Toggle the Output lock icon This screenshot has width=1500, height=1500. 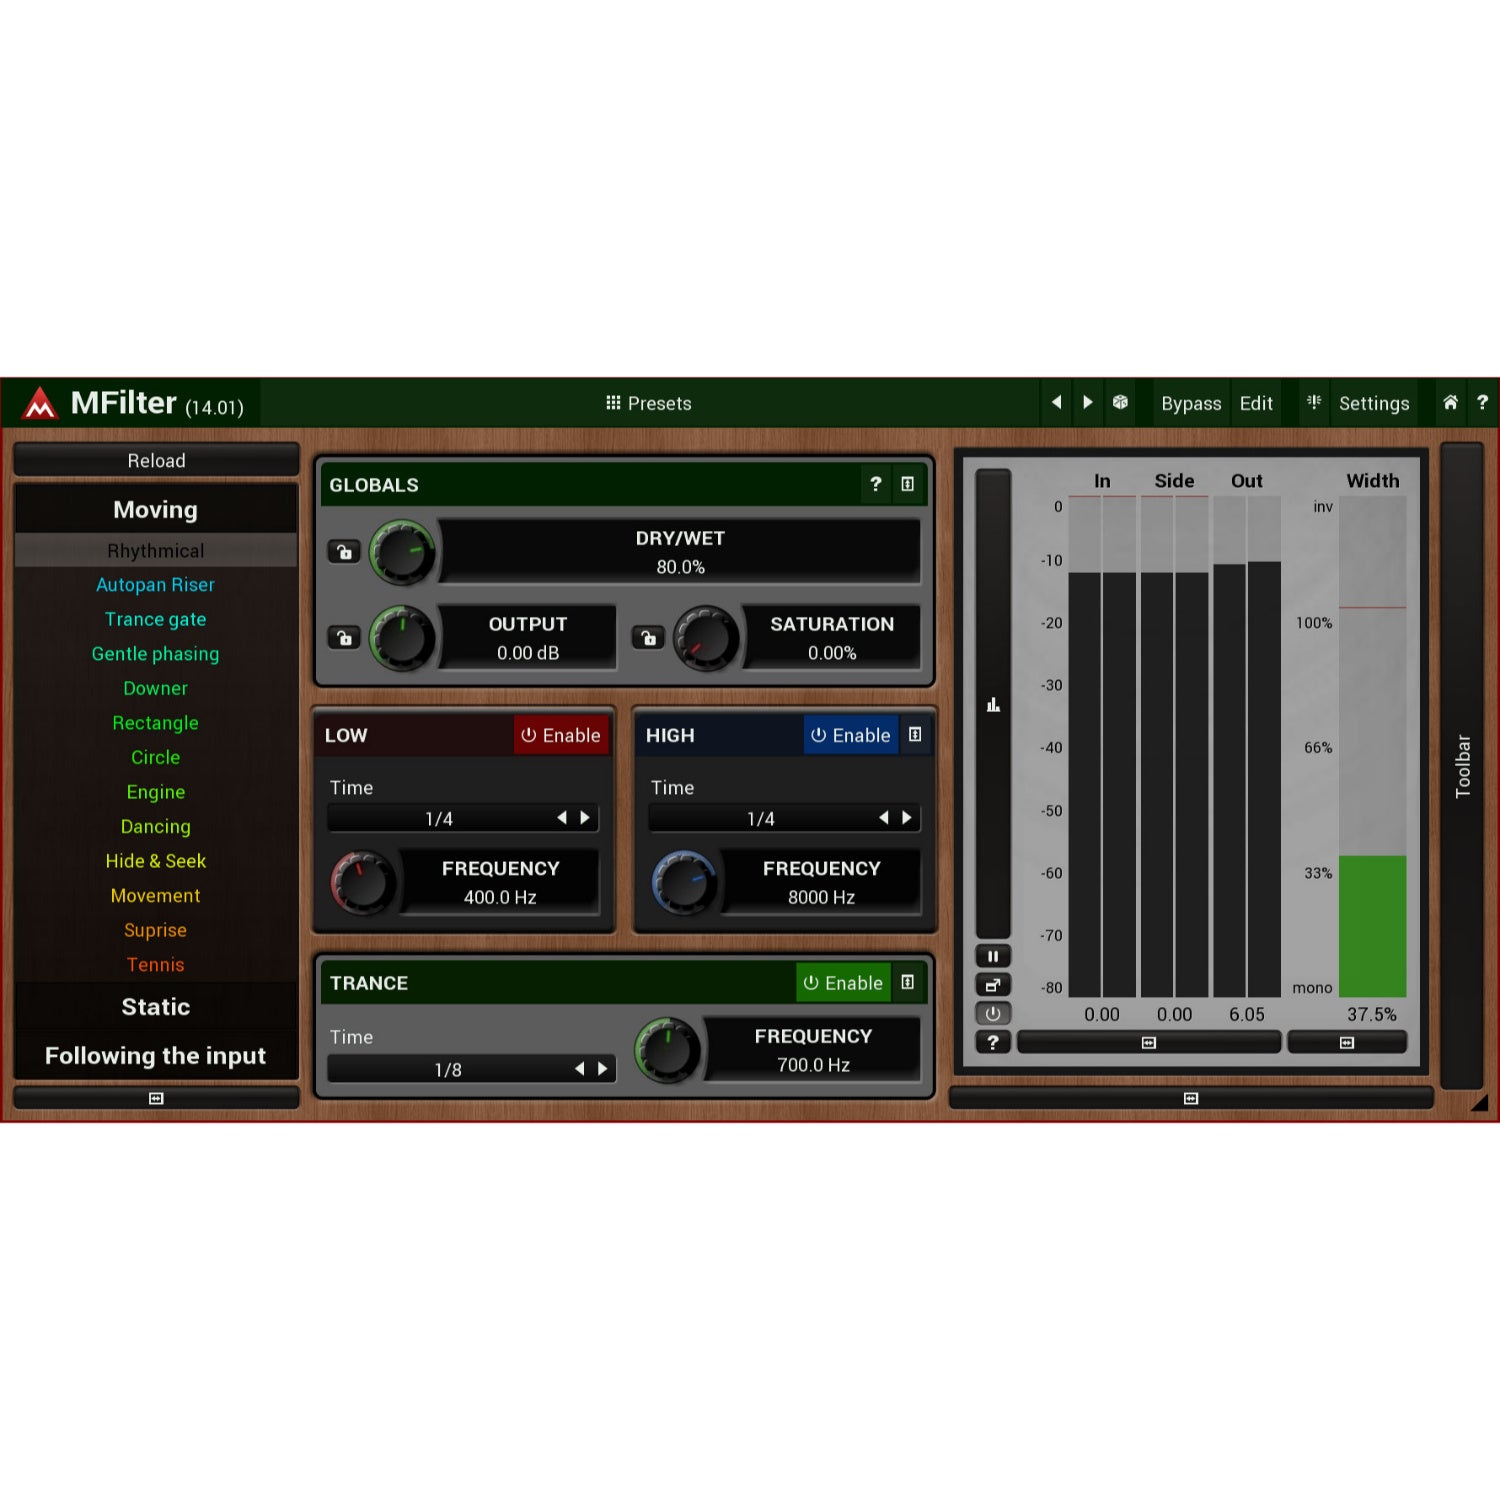pos(344,637)
